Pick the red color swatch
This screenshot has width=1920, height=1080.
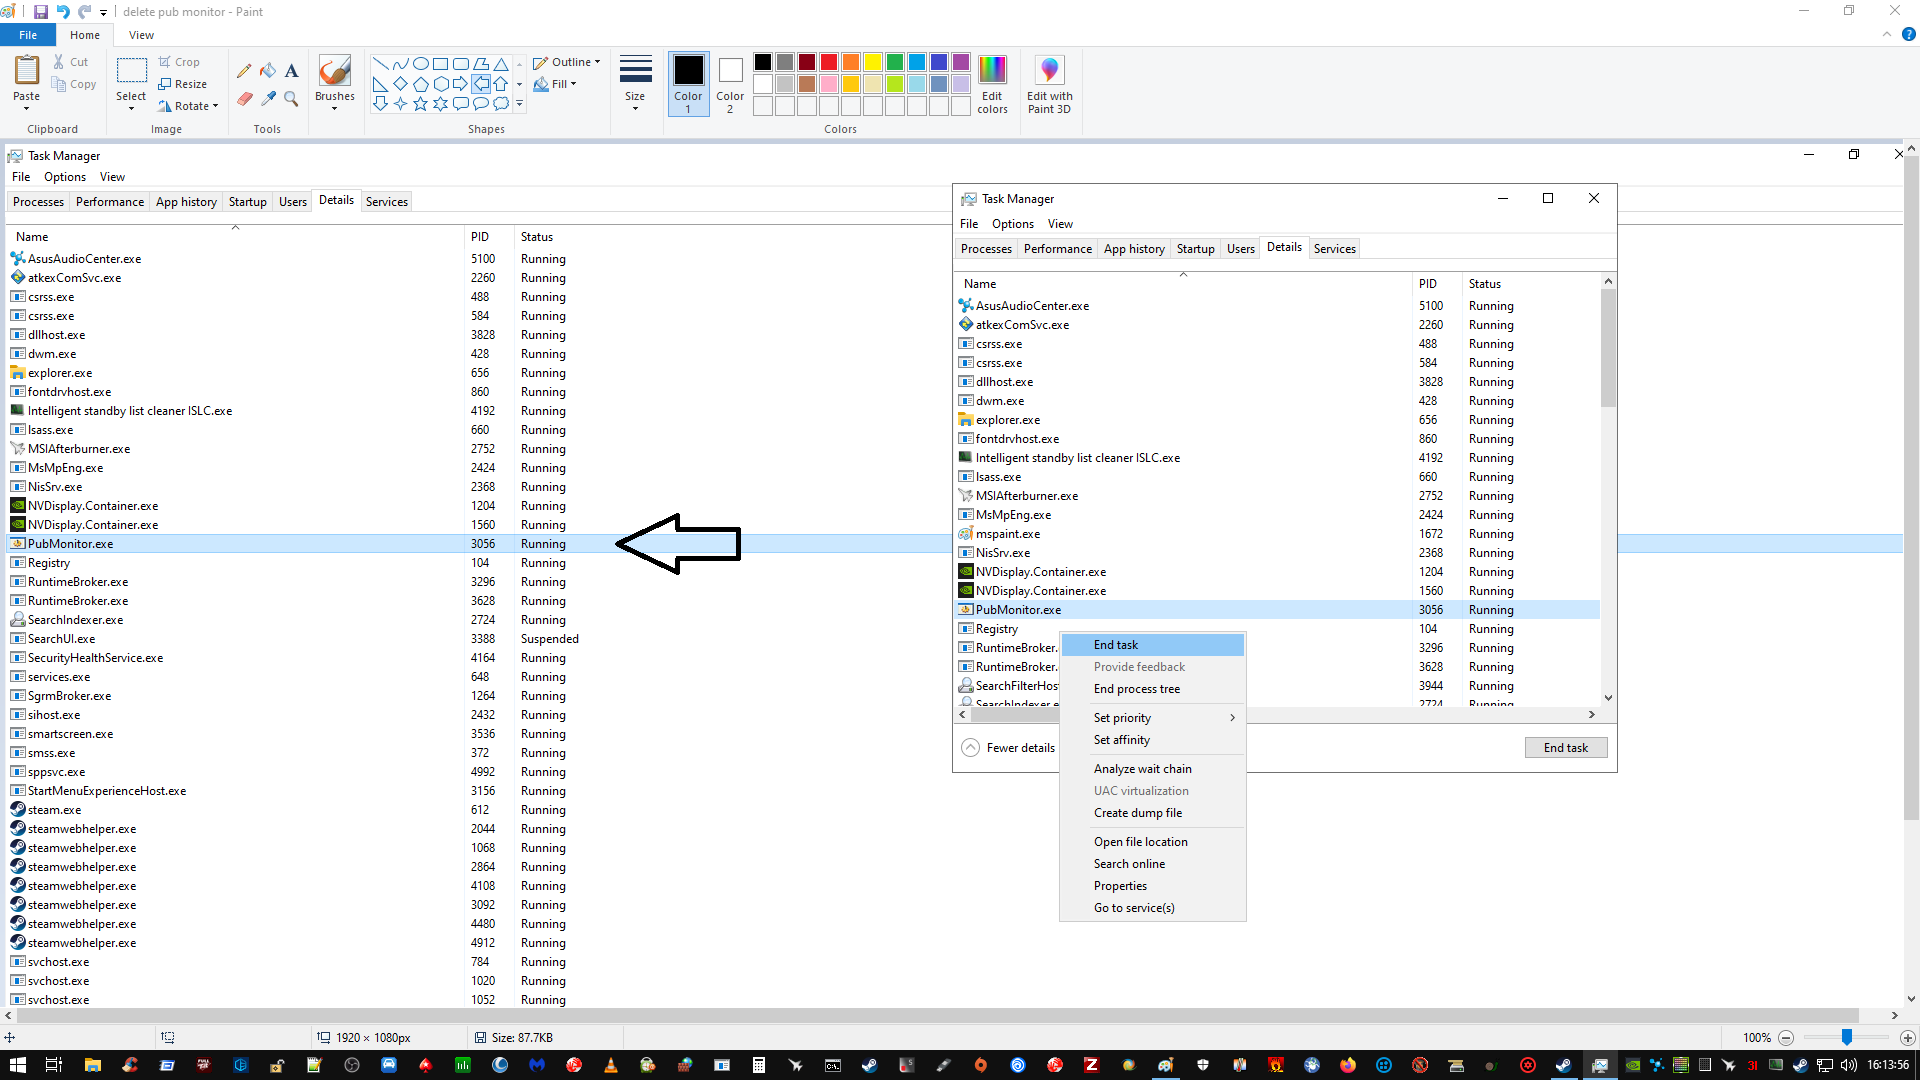click(829, 62)
